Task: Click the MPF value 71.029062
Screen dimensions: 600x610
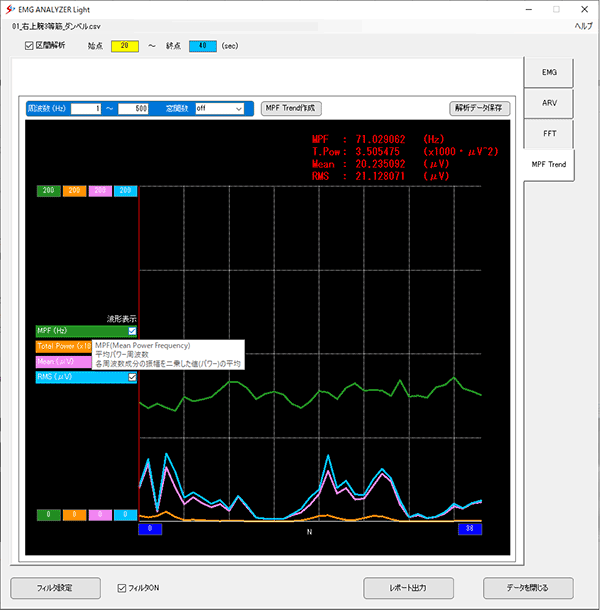Action: pos(380,139)
